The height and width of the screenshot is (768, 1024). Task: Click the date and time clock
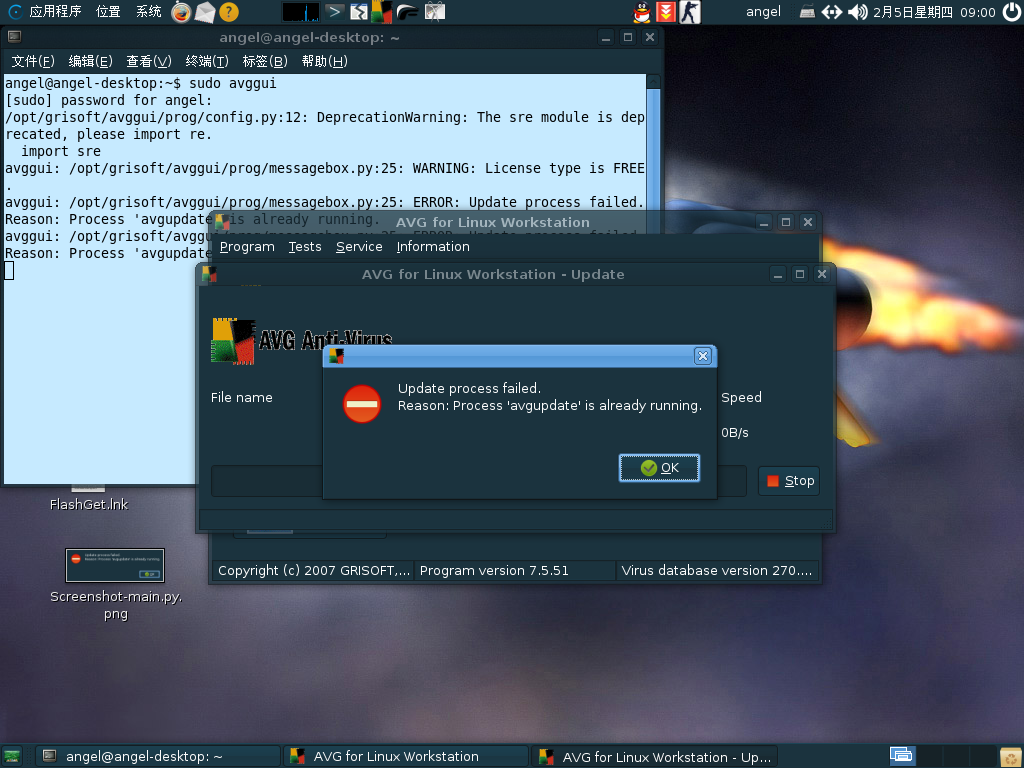click(x=934, y=12)
